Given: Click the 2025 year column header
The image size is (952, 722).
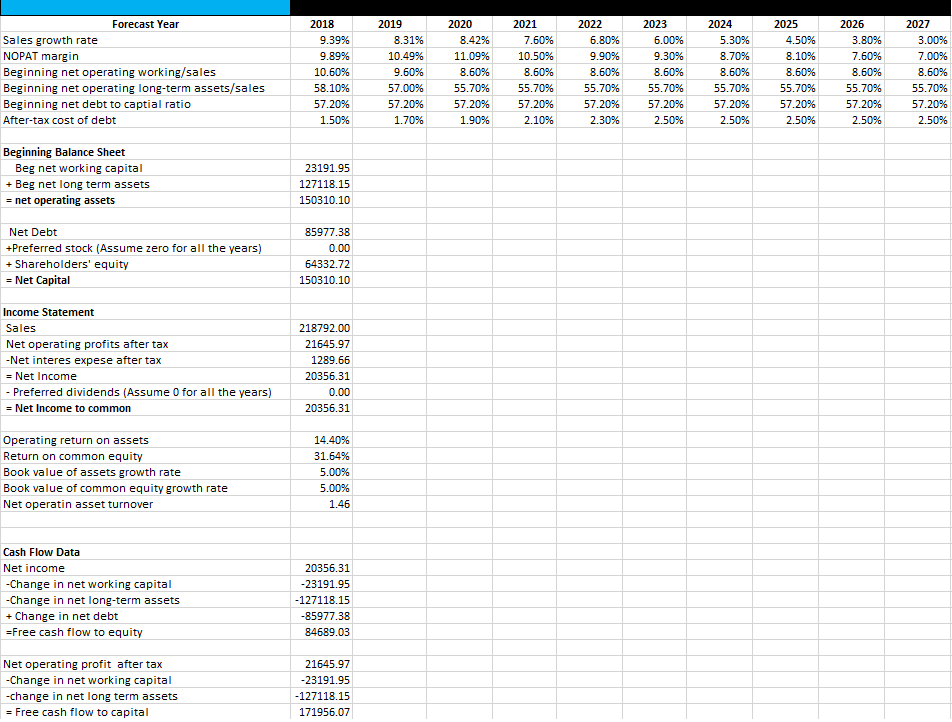Looking at the screenshot, I should coord(786,24).
